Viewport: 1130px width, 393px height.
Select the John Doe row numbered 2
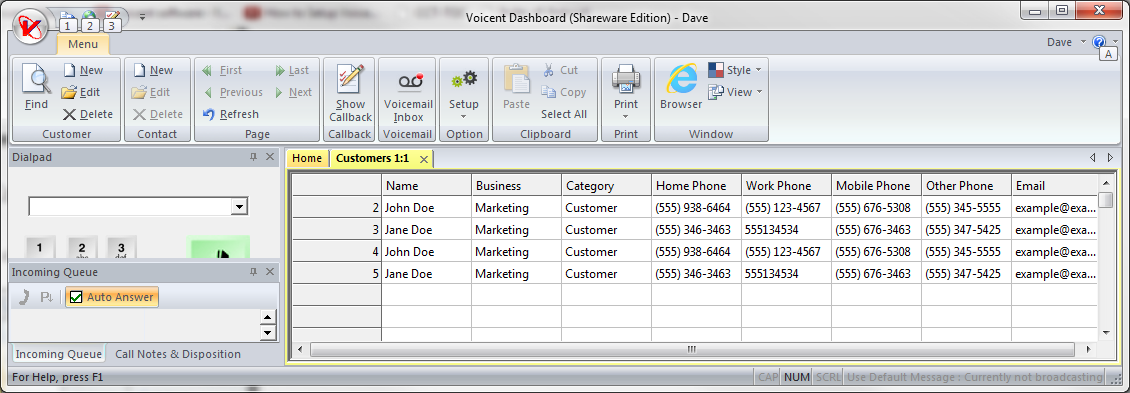click(x=695, y=208)
